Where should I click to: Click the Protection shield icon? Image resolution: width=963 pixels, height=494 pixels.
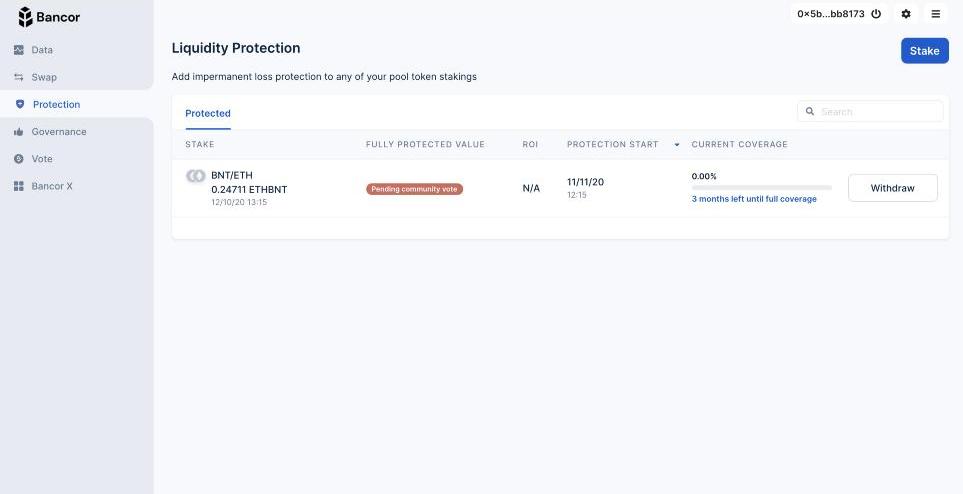[20, 104]
